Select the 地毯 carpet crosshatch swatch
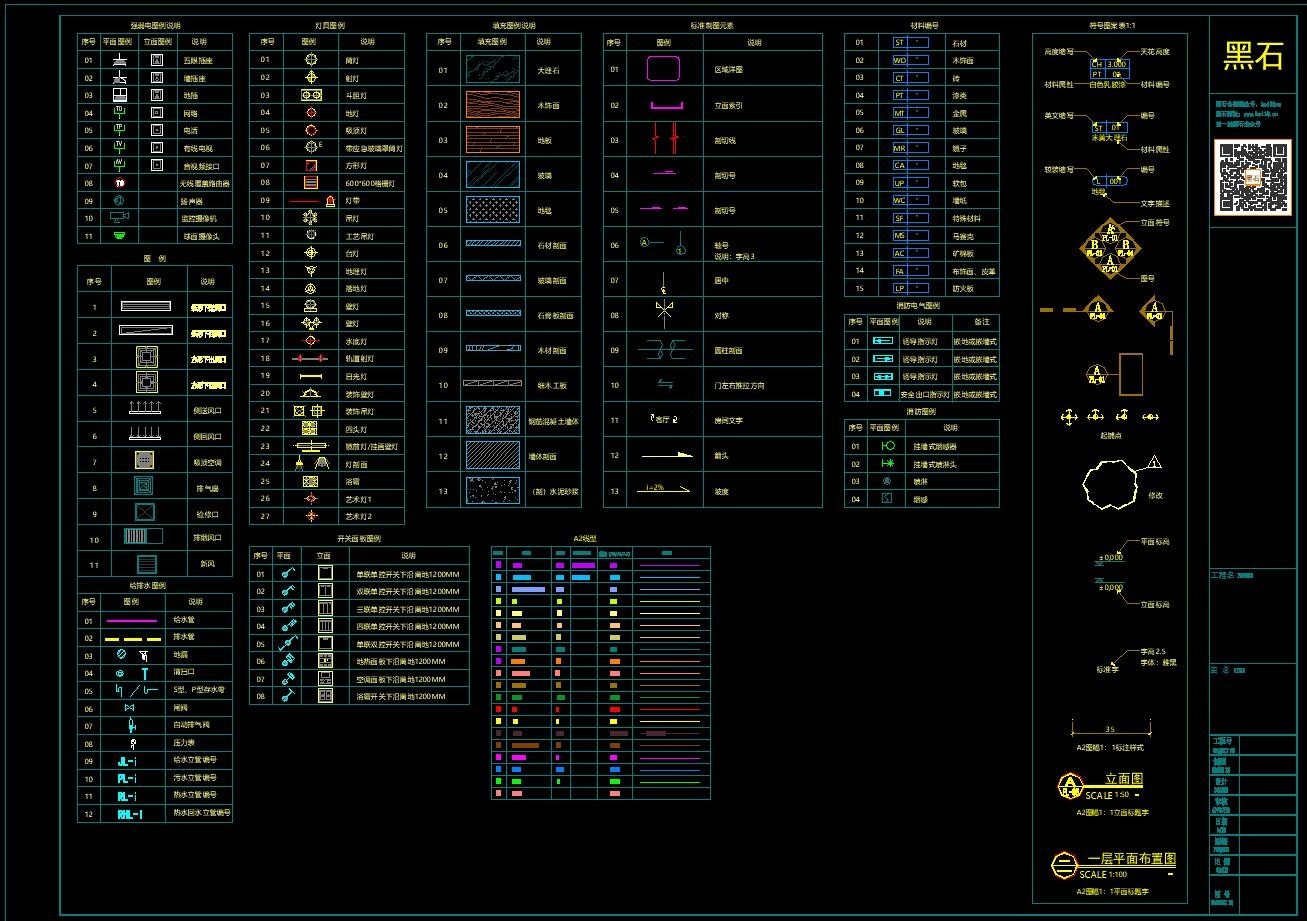This screenshot has width=1307, height=921. (x=493, y=209)
